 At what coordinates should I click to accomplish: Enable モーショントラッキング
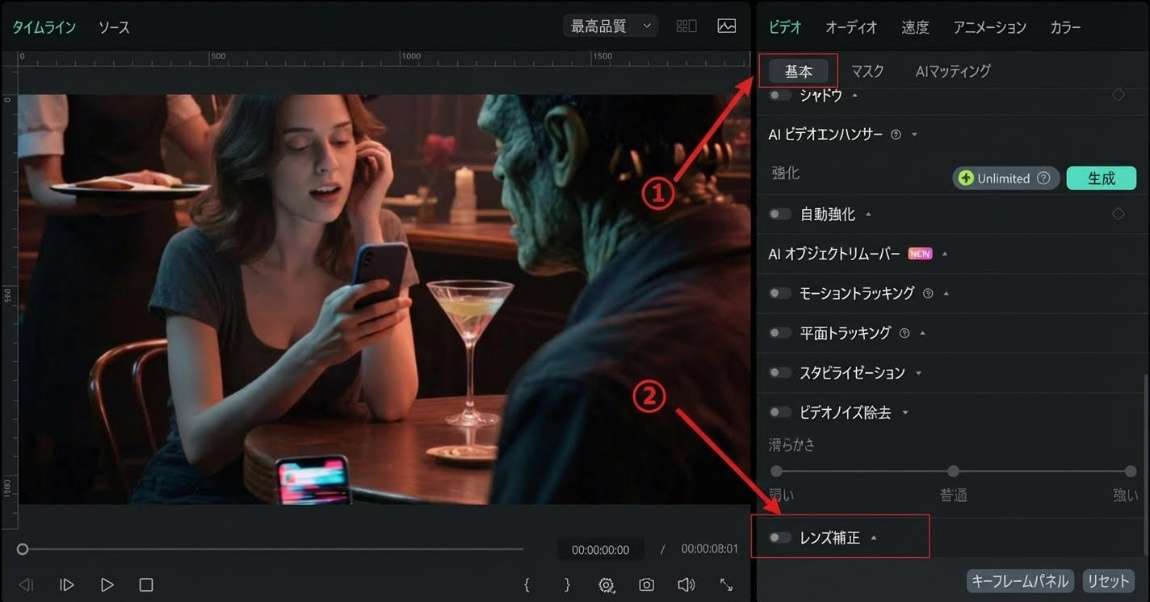778,293
